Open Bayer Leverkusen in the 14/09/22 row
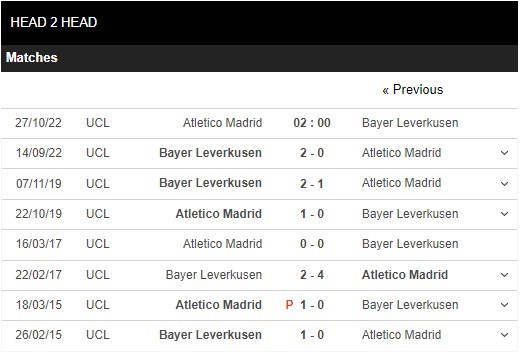The image size is (526, 362). [210, 153]
